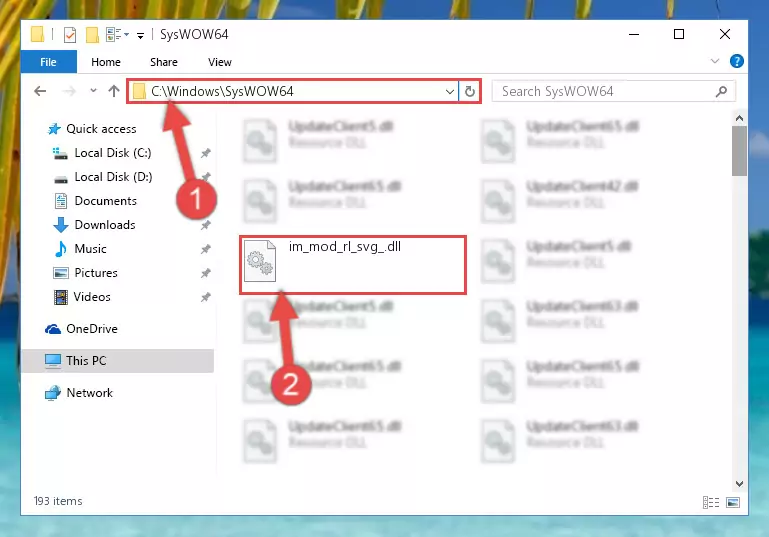Switch to the Home ribbon tab
This screenshot has width=769, height=537.
pos(105,62)
